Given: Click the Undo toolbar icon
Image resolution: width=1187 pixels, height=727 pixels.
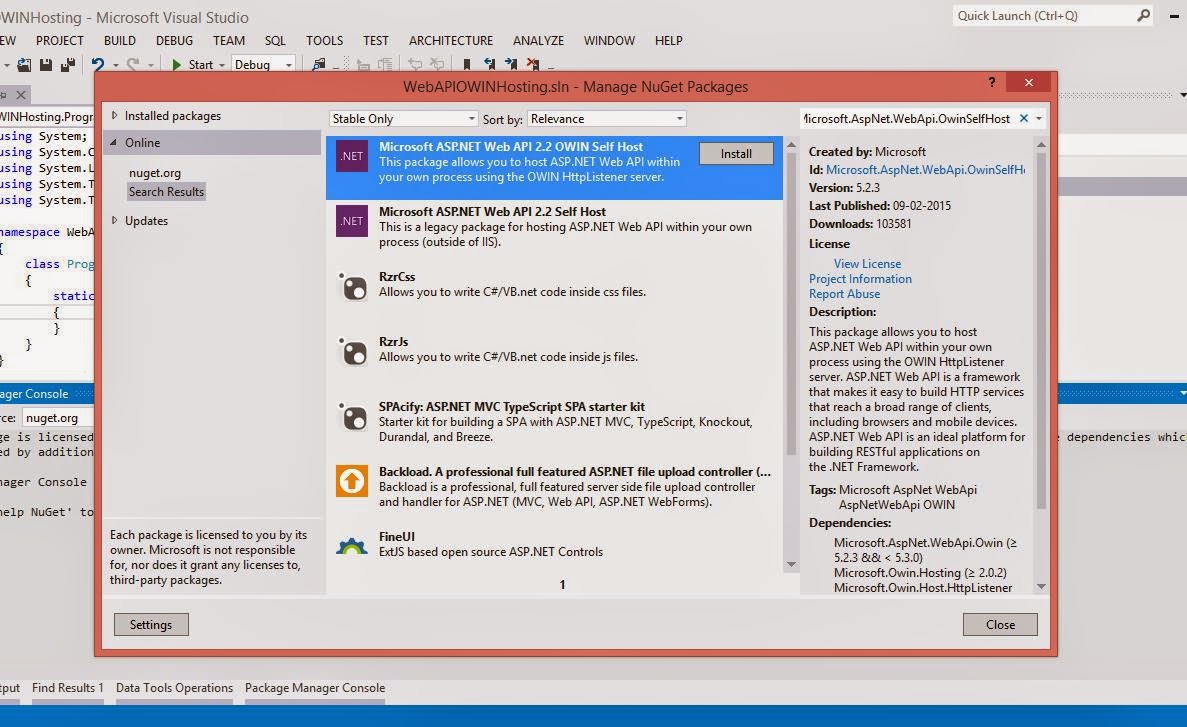Looking at the screenshot, I should (98, 65).
